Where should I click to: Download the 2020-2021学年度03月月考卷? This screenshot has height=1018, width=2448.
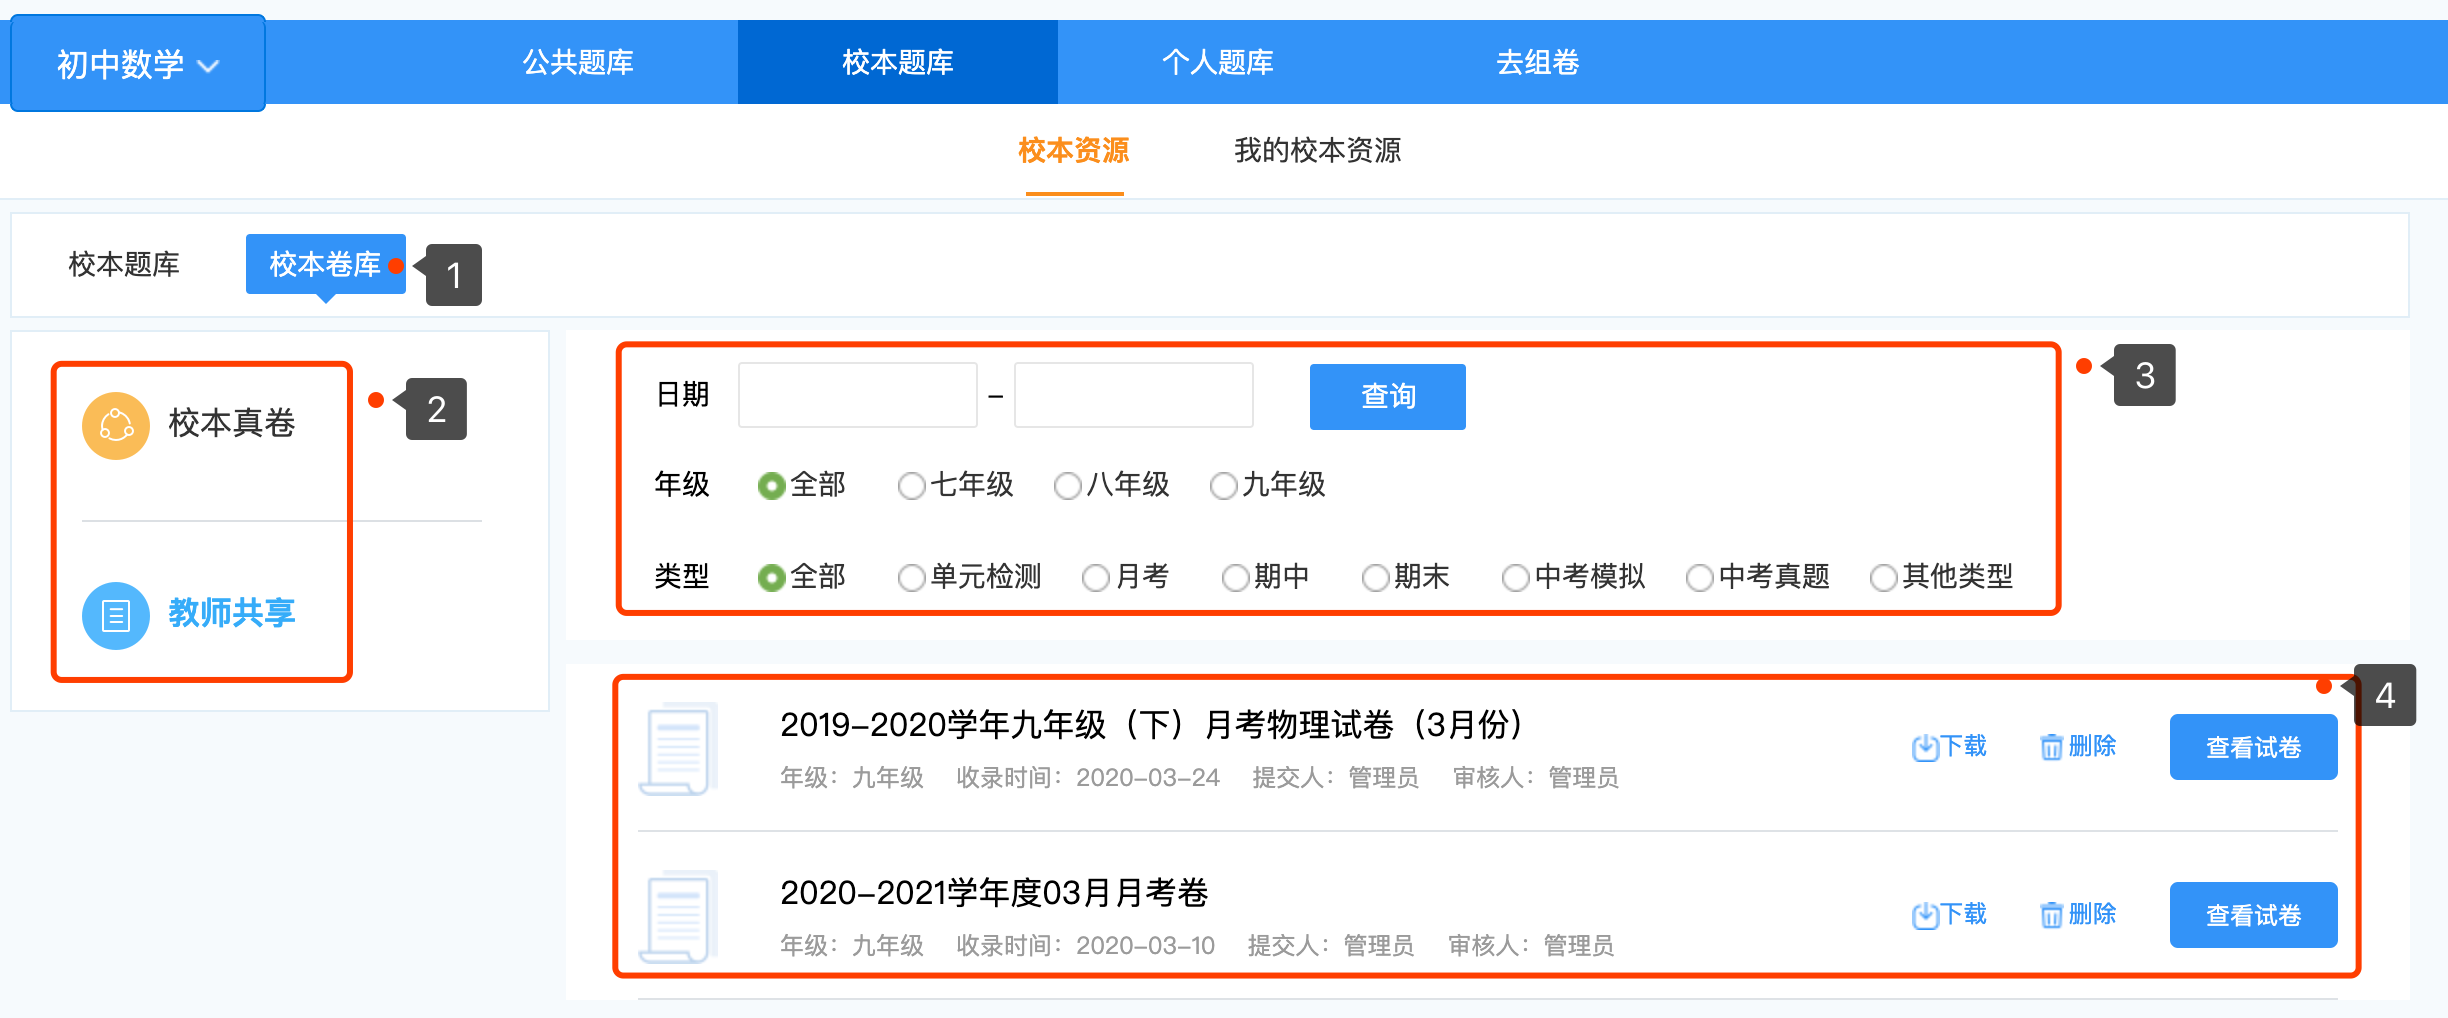pos(1948,914)
